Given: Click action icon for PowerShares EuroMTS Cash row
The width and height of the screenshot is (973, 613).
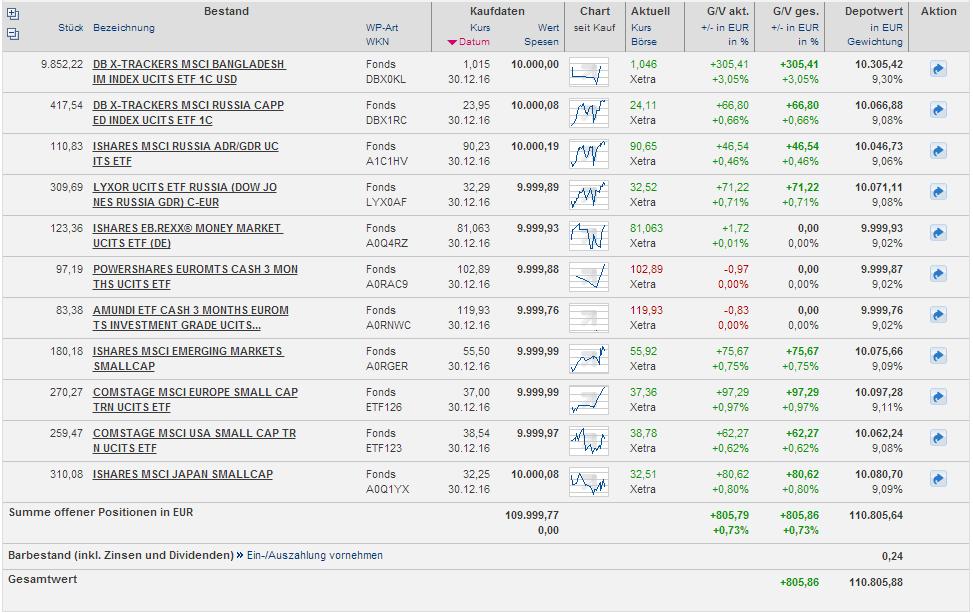Looking at the screenshot, I should click(x=938, y=274).
